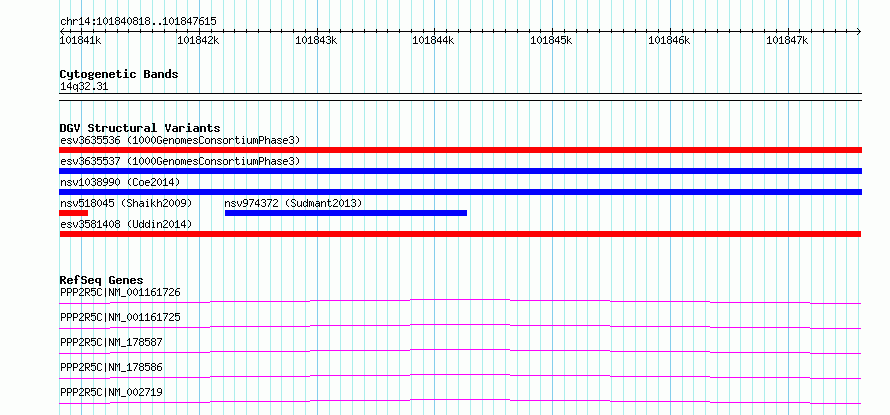Click the esv3581408 (Uddin2014) label

[x=126, y=224]
